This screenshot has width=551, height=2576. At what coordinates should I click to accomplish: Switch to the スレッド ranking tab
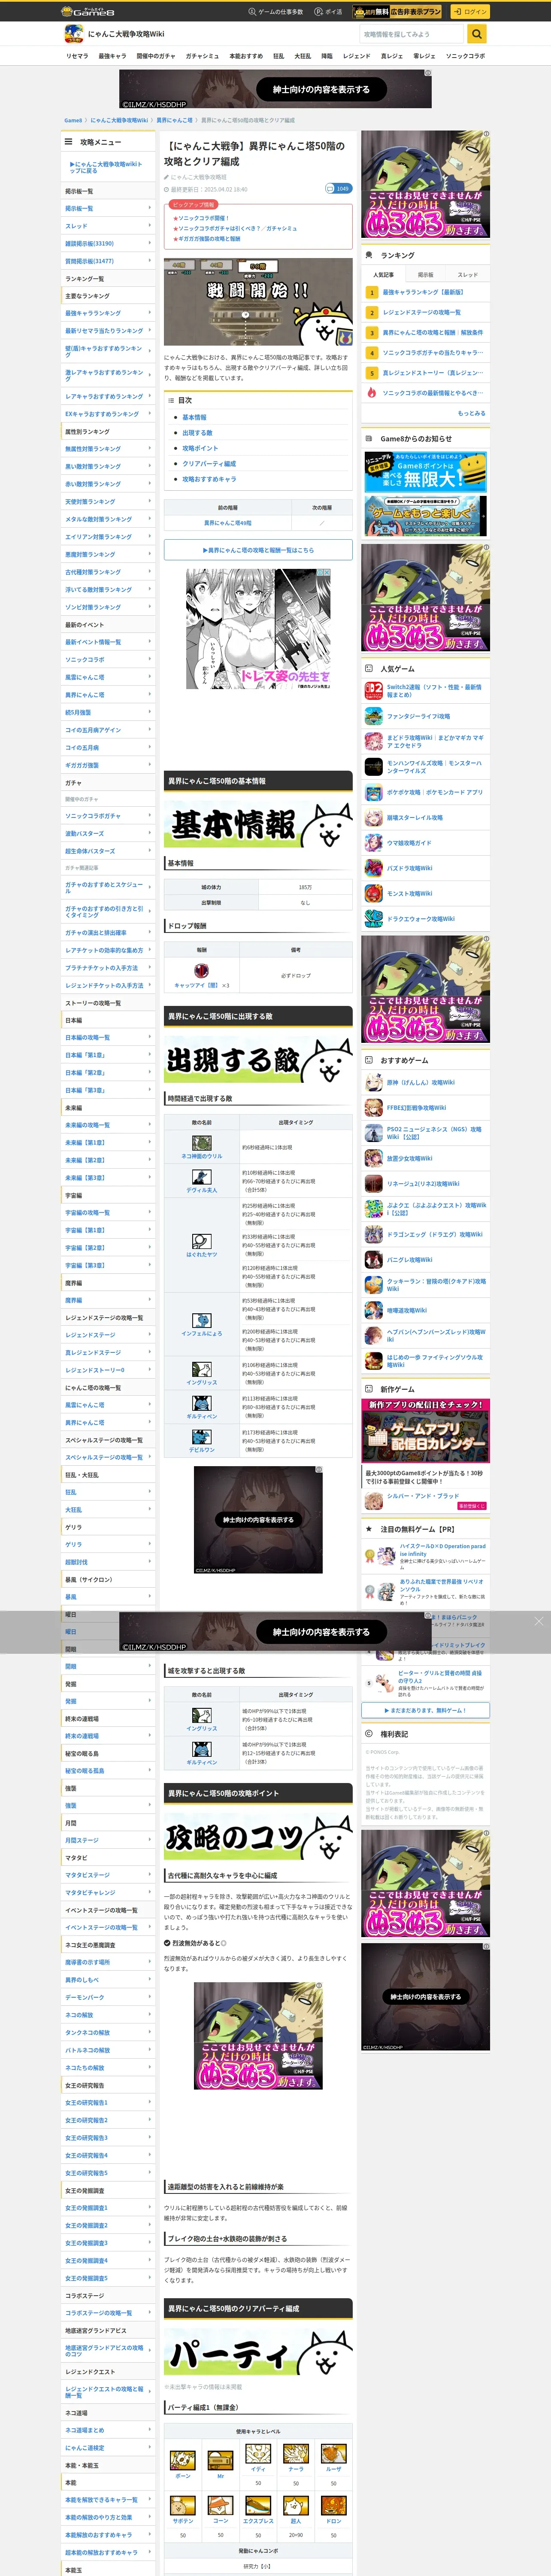coord(468,274)
